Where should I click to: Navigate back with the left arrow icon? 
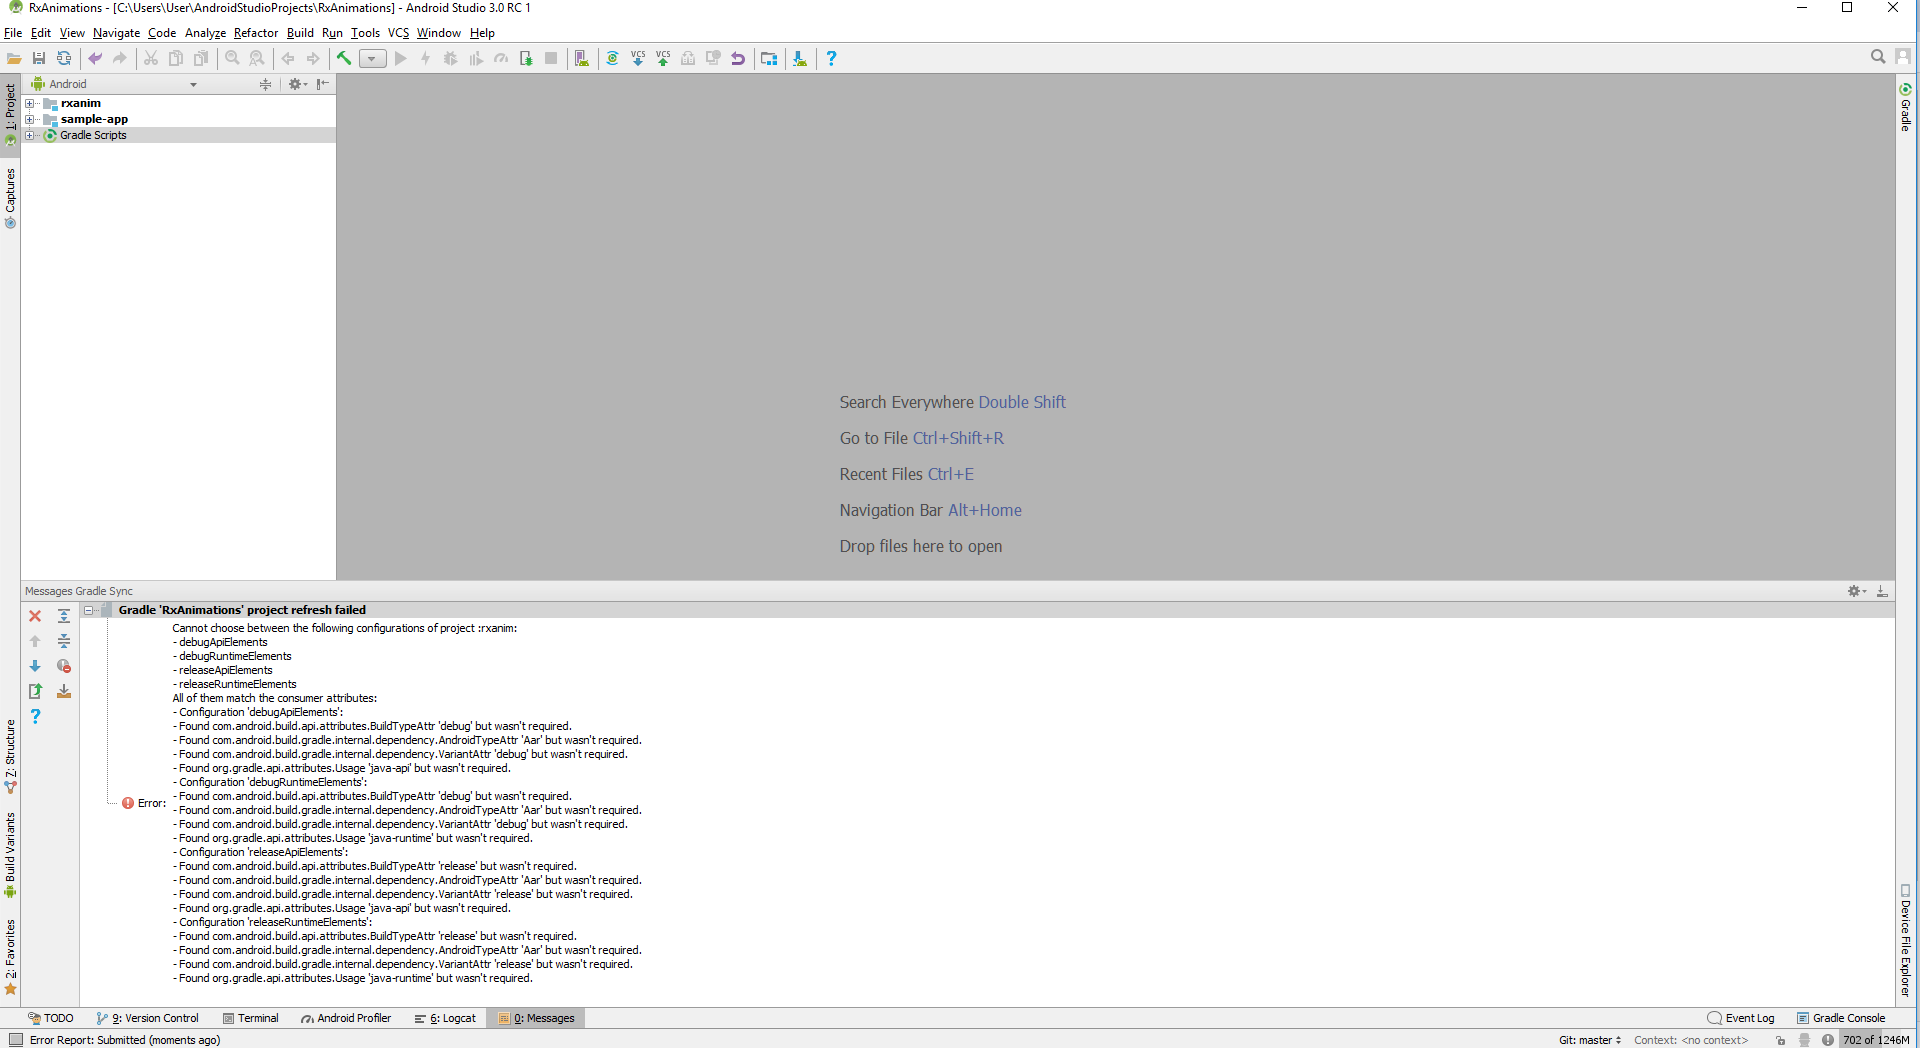click(288, 59)
